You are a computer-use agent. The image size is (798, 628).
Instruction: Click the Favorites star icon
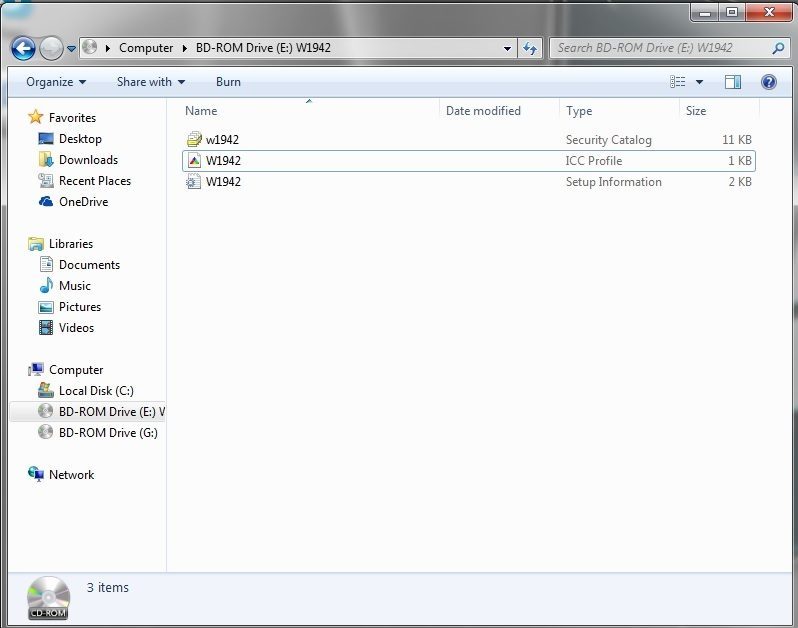click(36, 117)
